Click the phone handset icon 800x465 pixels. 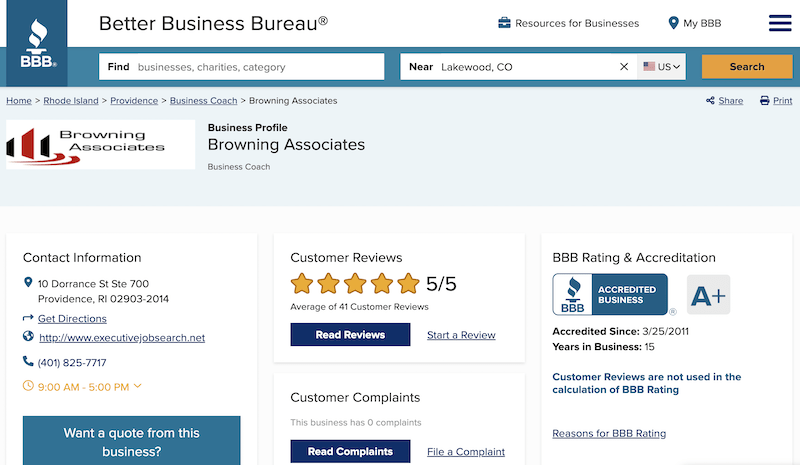pos(28,361)
